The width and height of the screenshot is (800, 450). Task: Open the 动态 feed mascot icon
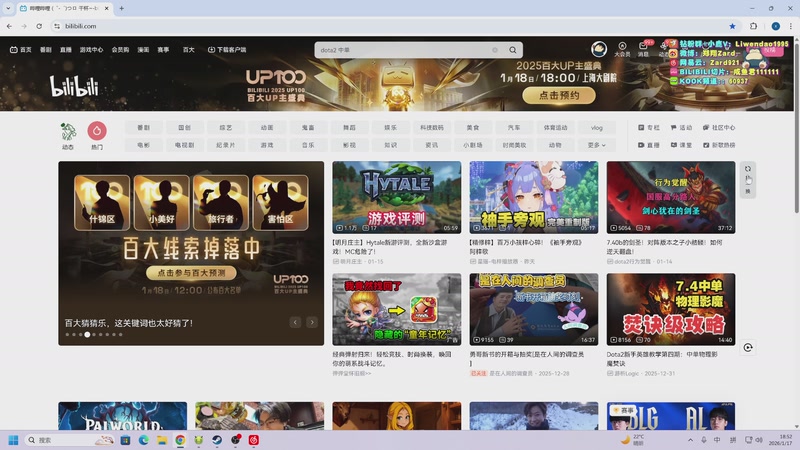68,132
